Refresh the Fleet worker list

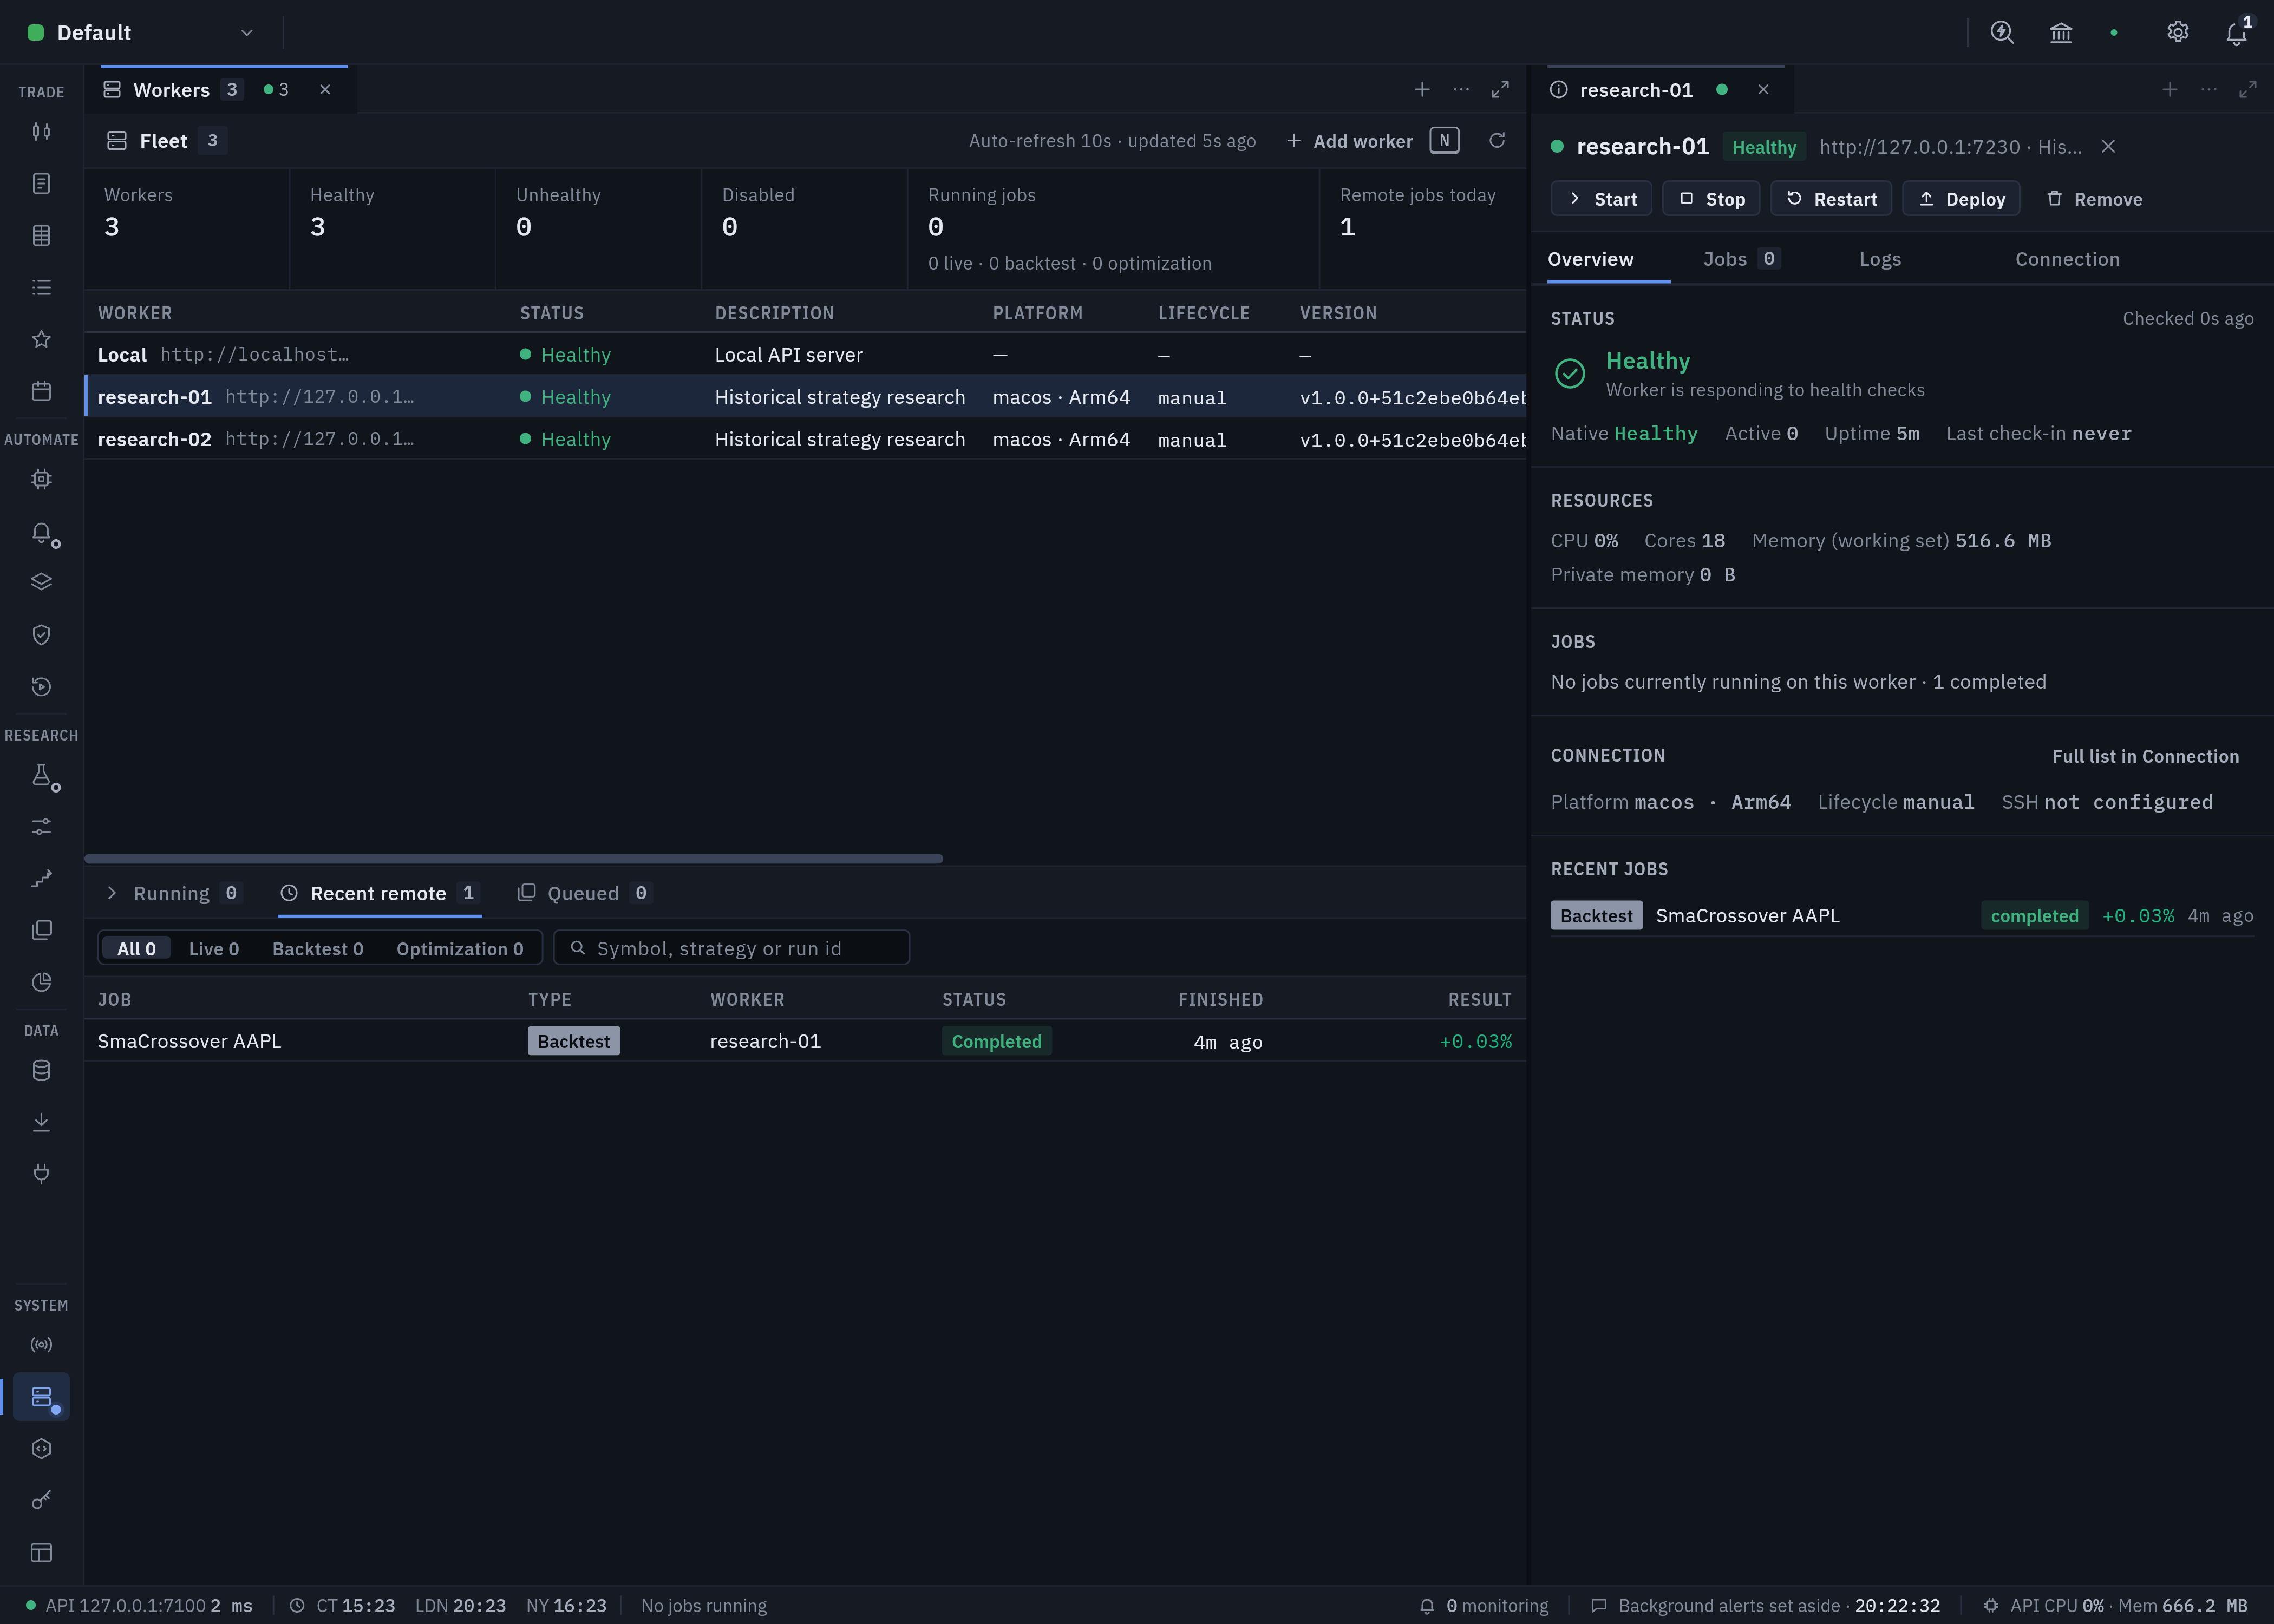pyautogui.click(x=1497, y=141)
